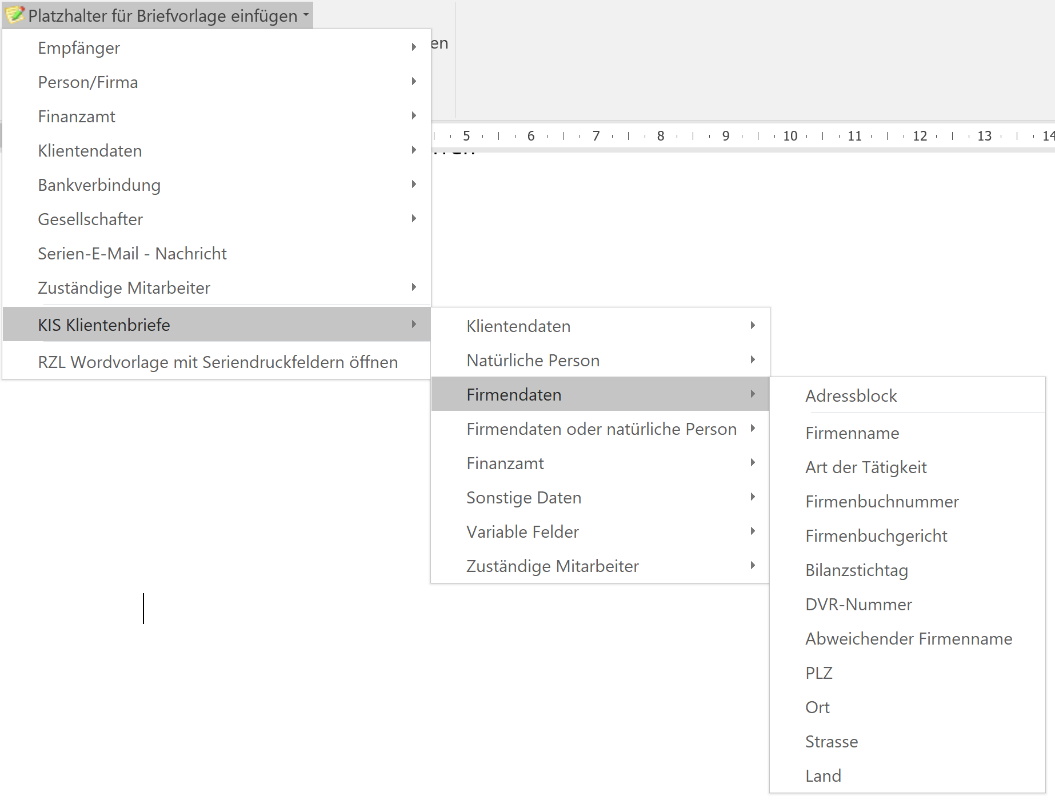Insert the Firmenname placeholder
Image resolution: width=1055 pixels, height=800 pixels.
pyautogui.click(x=852, y=433)
